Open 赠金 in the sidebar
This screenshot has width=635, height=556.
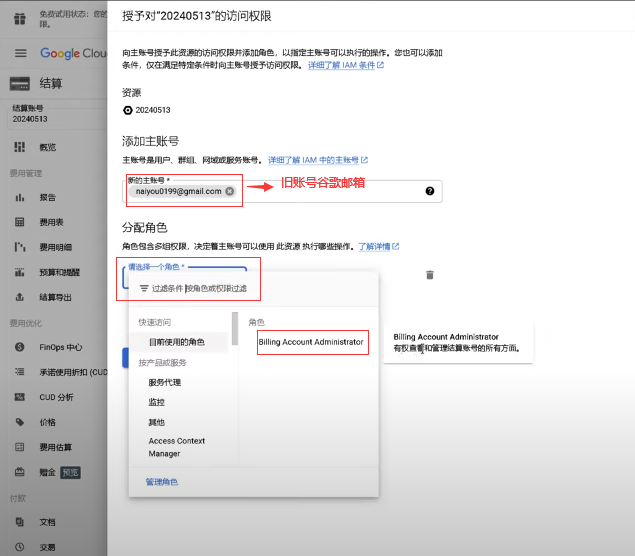click(47, 473)
